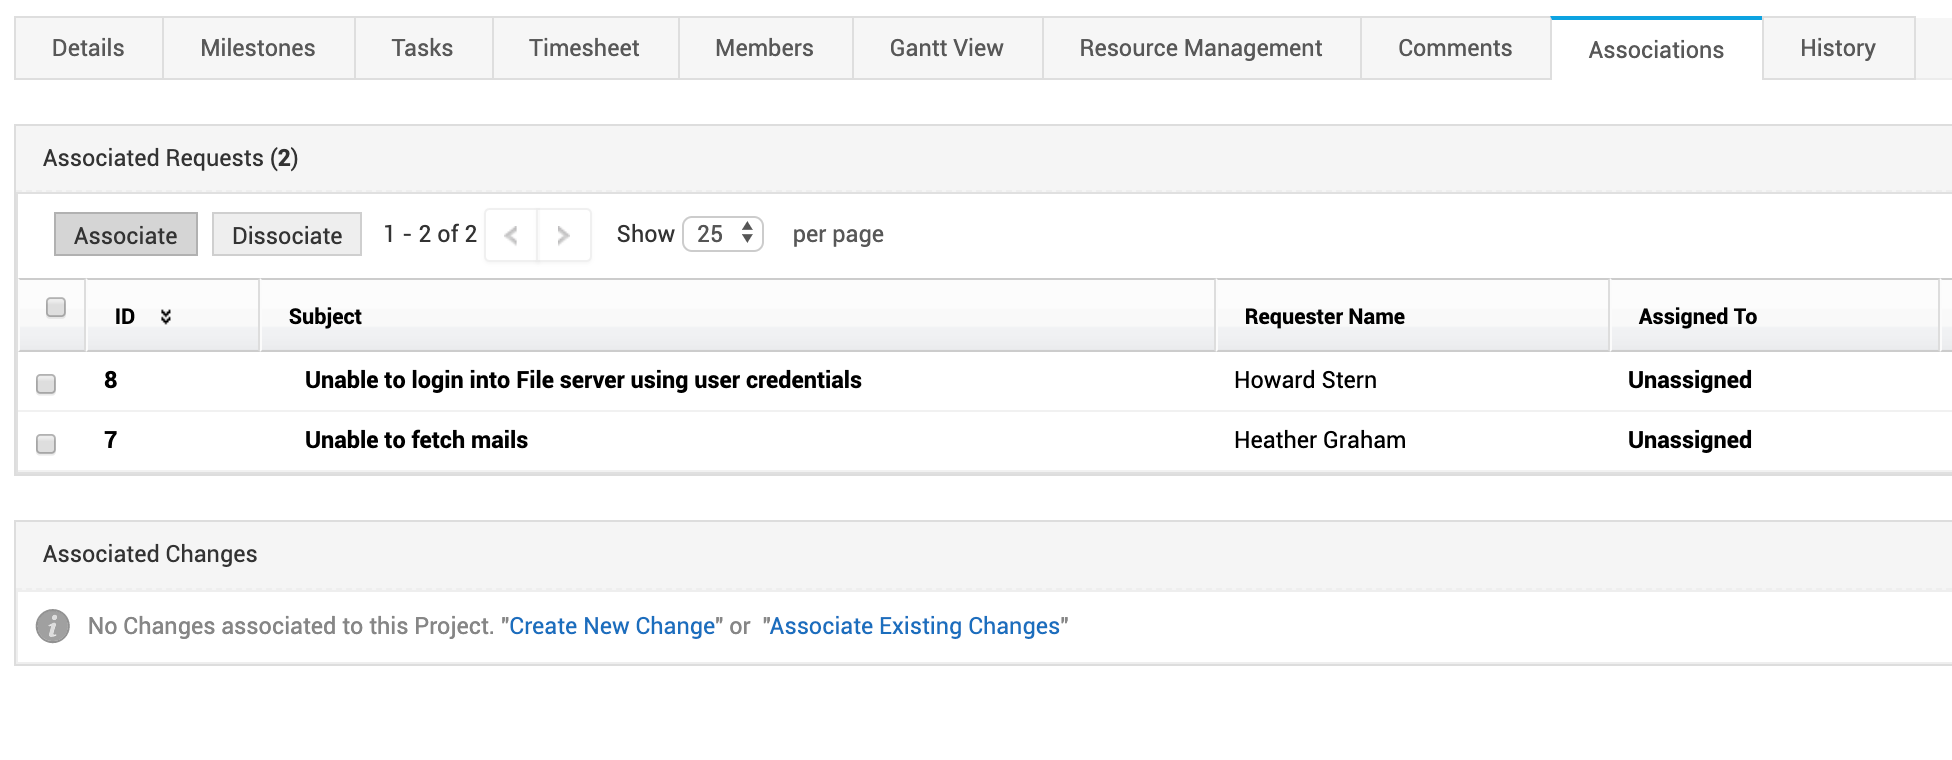This screenshot has width=1952, height=760.
Task: Go to next page of requests
Action: pos(563,236)
